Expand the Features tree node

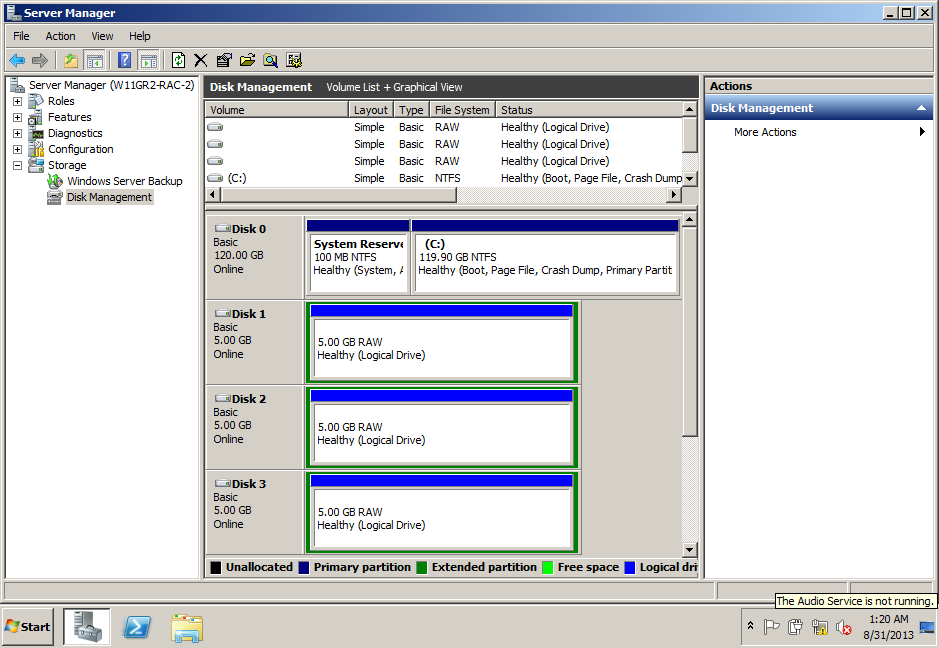click(17, 117)
